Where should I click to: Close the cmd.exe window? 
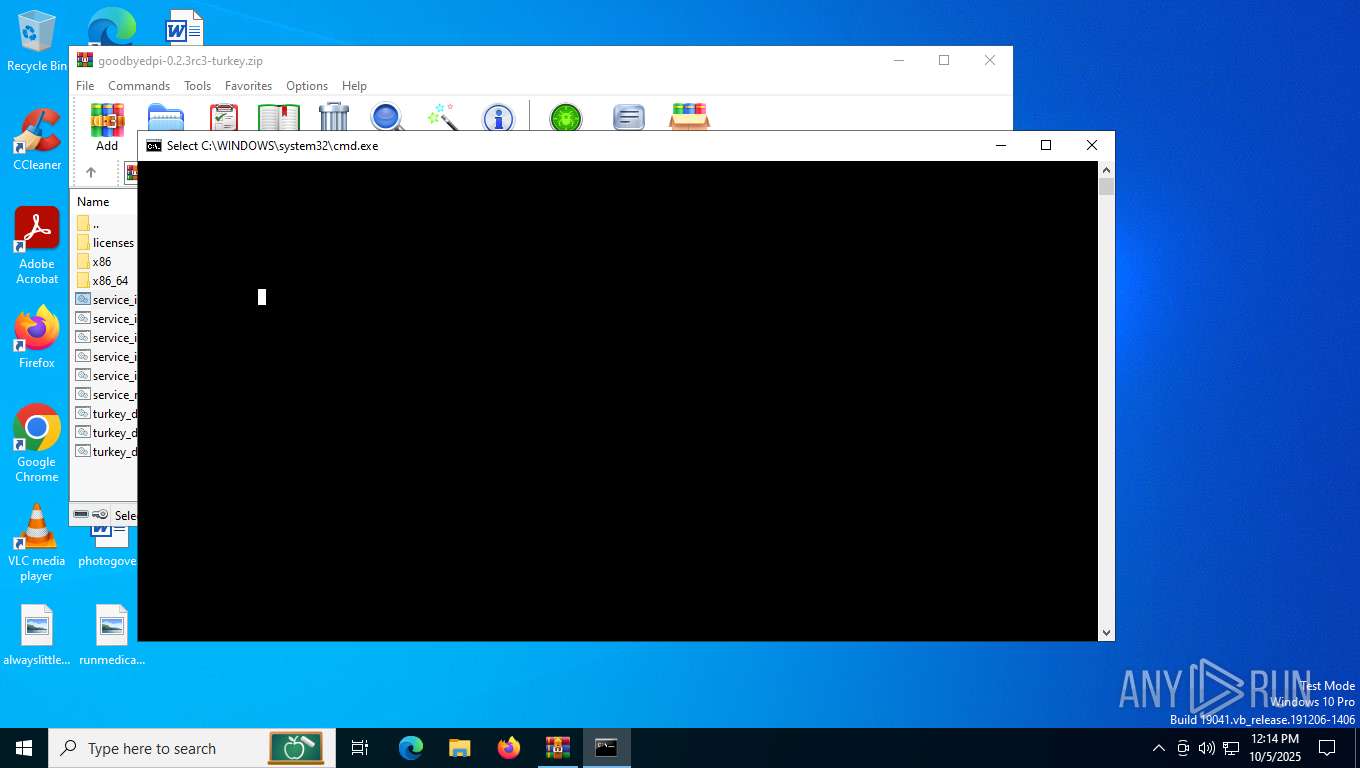pos(1092,146)
